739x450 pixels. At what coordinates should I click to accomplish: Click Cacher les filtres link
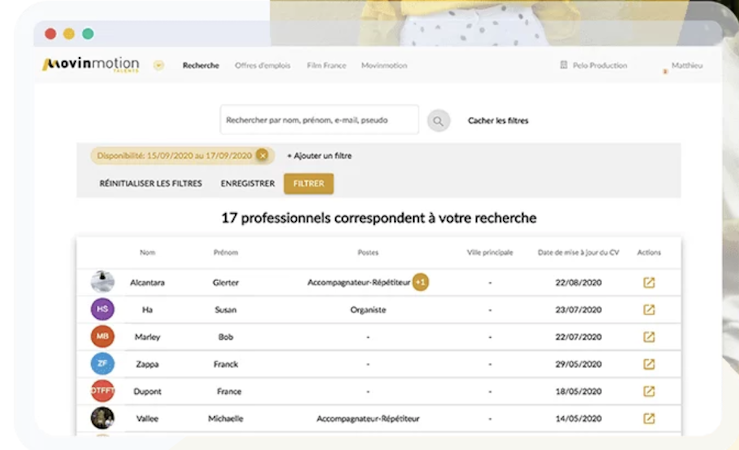(498, 121)
